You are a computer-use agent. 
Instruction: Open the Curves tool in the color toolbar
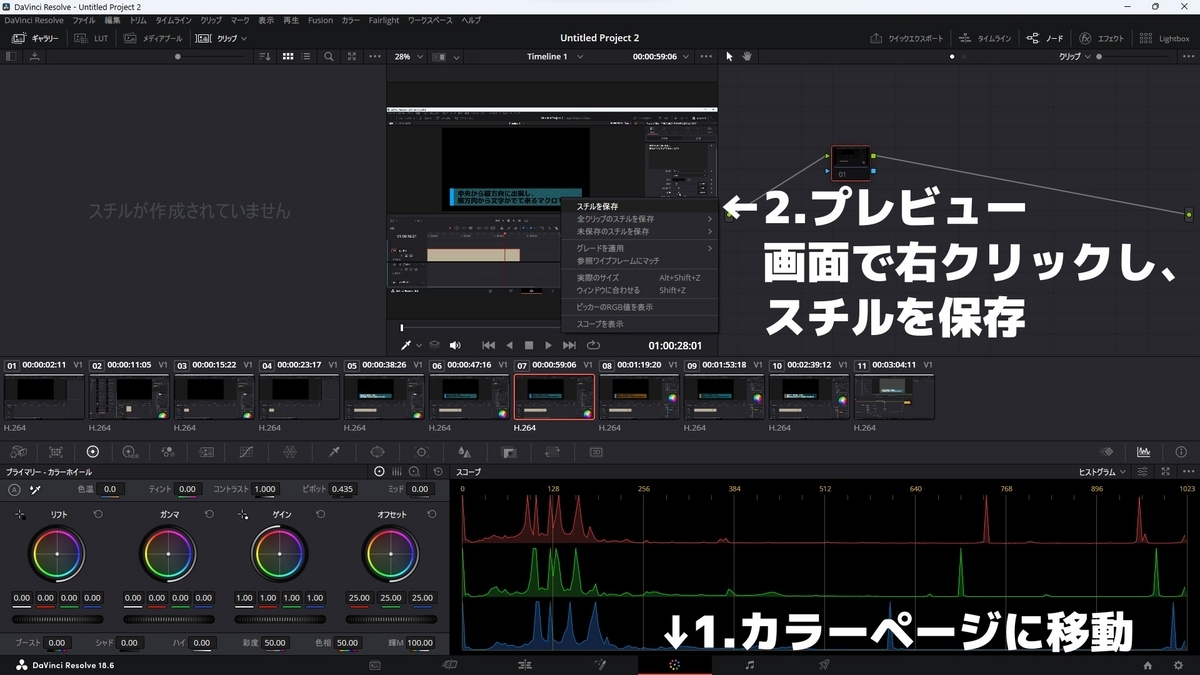(246, 452)
